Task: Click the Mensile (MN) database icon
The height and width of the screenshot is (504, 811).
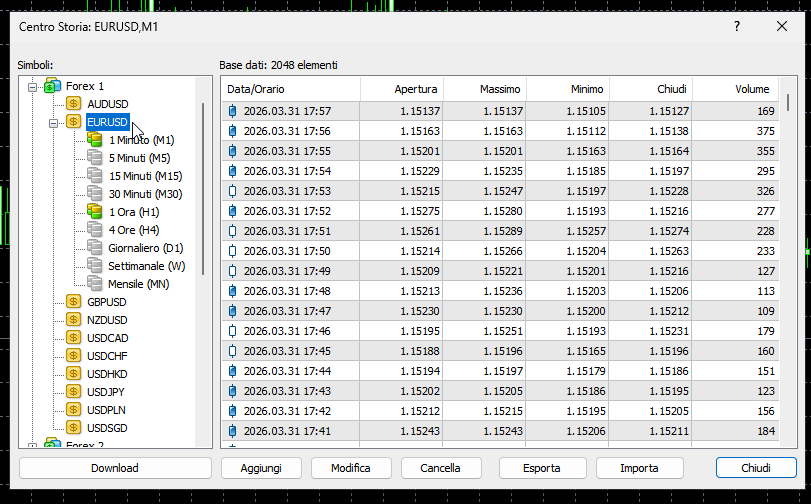Action: (x=94, y=284)
